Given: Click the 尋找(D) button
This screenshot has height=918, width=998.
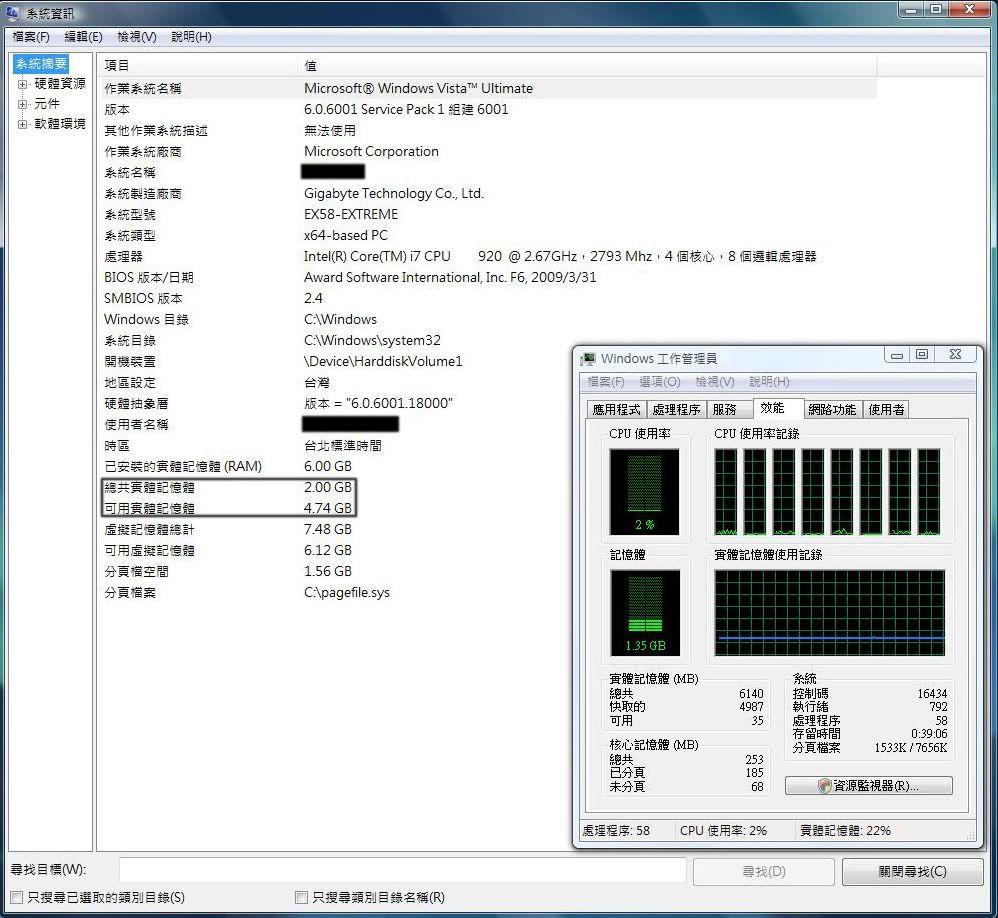Looking at the screenshot, I should coord(763,872).
